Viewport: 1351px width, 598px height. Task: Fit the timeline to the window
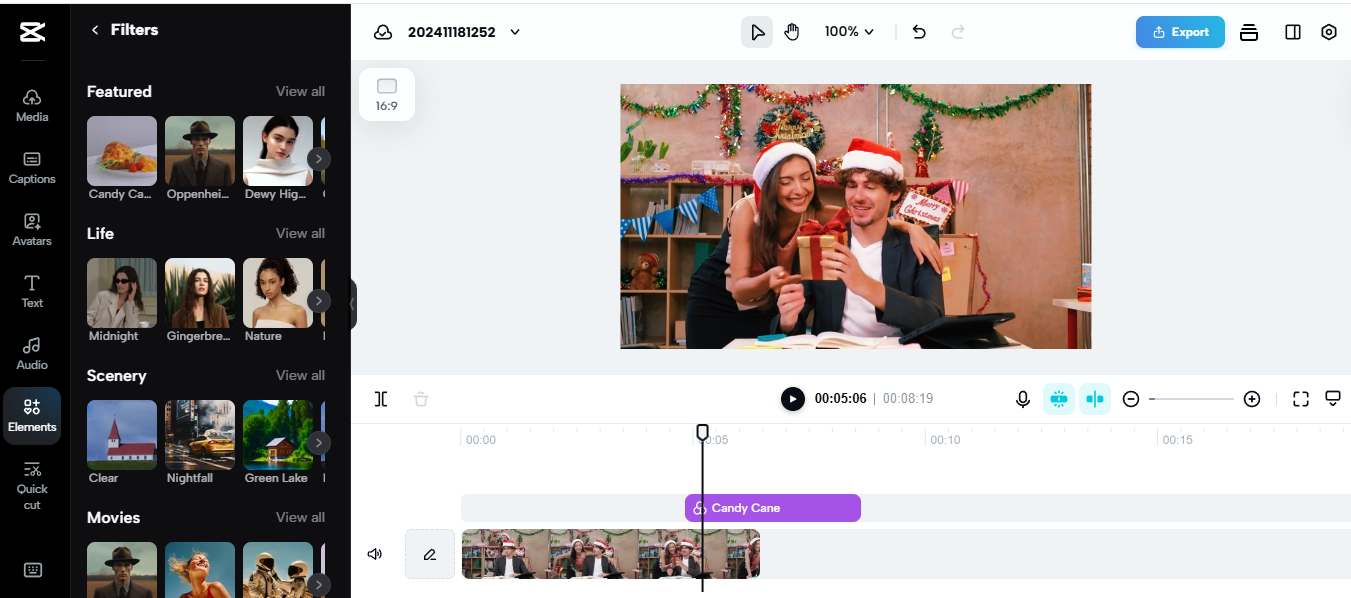coord(1301,399)
